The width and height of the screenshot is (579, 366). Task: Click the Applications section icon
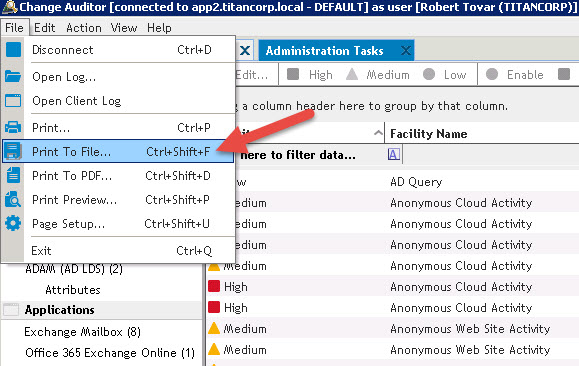coord(11,309)
